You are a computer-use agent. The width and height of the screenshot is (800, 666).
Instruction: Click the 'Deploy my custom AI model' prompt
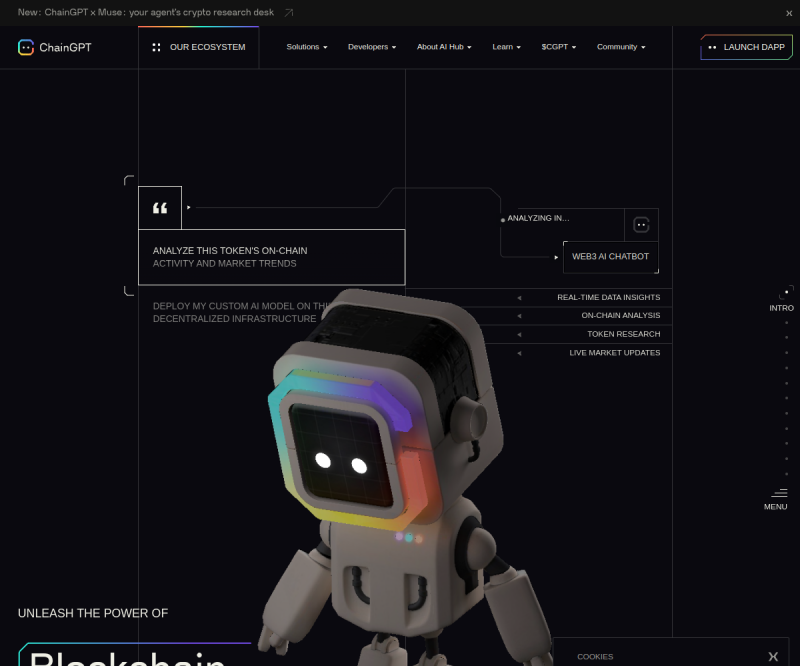point(242,312)
